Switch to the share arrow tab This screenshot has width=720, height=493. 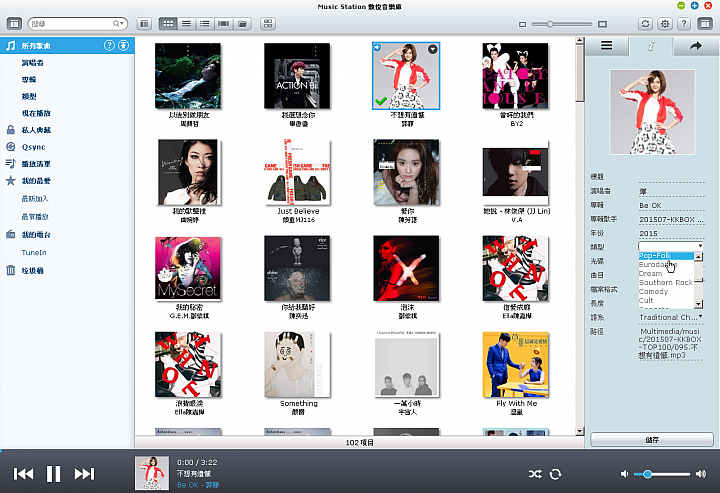point(696,46)
